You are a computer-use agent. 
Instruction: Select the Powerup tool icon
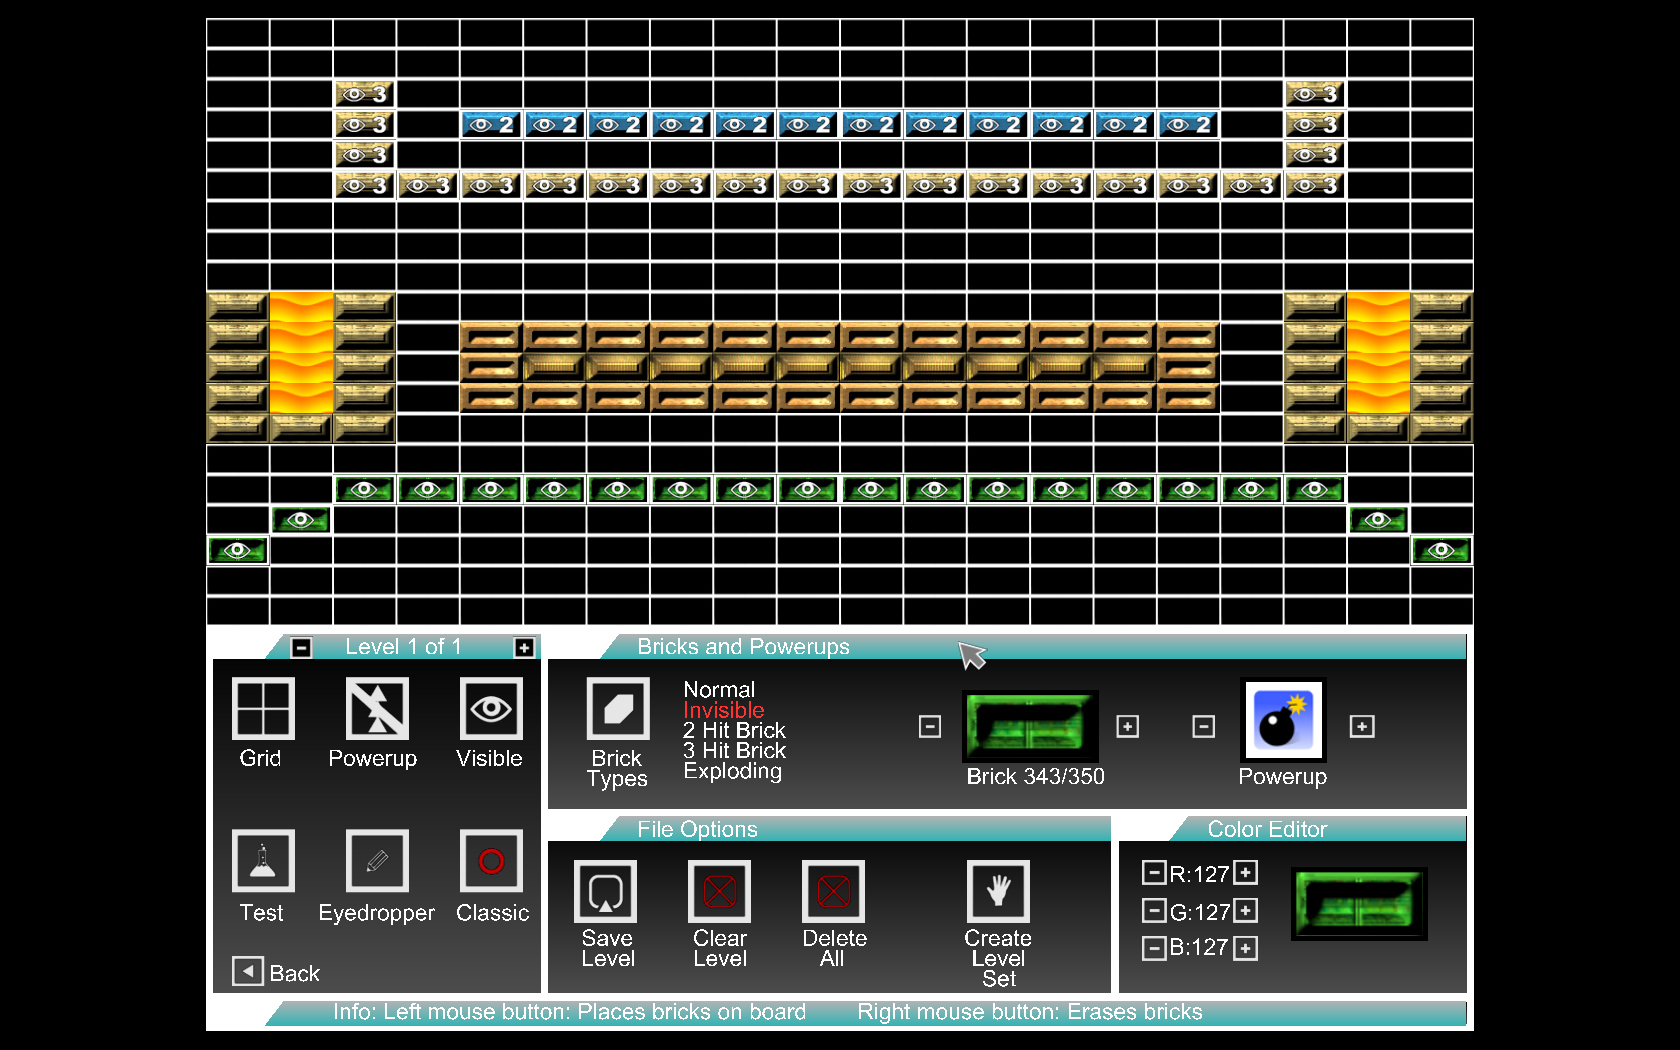(x=377, y=709)
